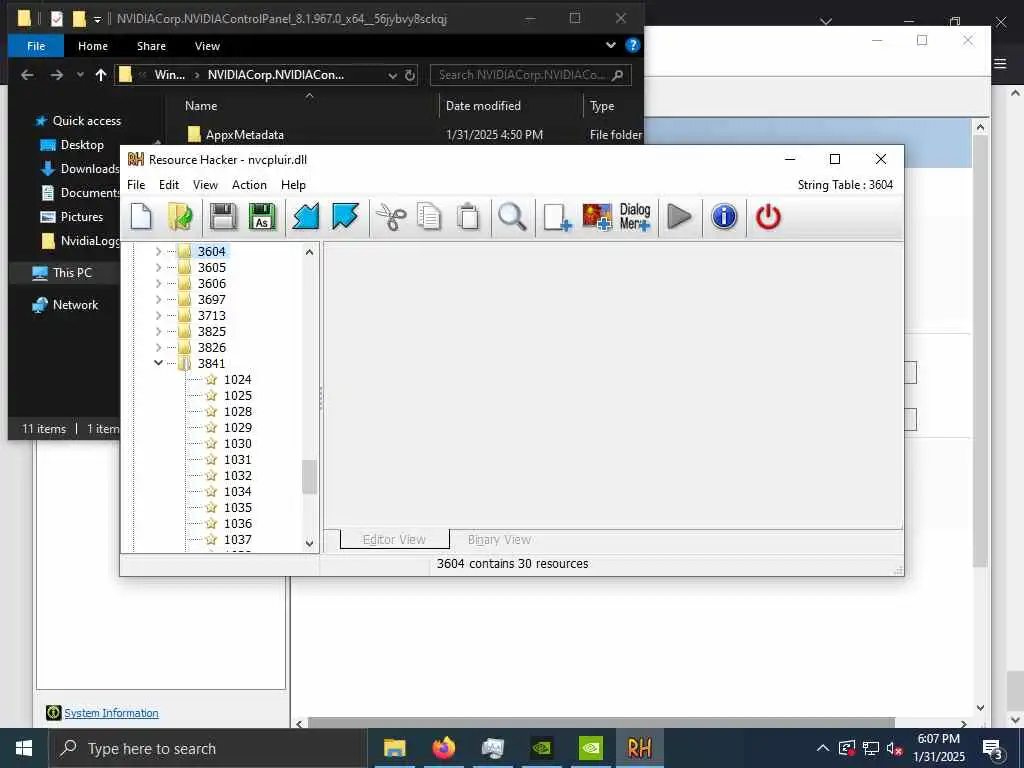Click the grey play Compile Script icon
The height and width of the screenshot is (768, 1024).
point(680,217)
